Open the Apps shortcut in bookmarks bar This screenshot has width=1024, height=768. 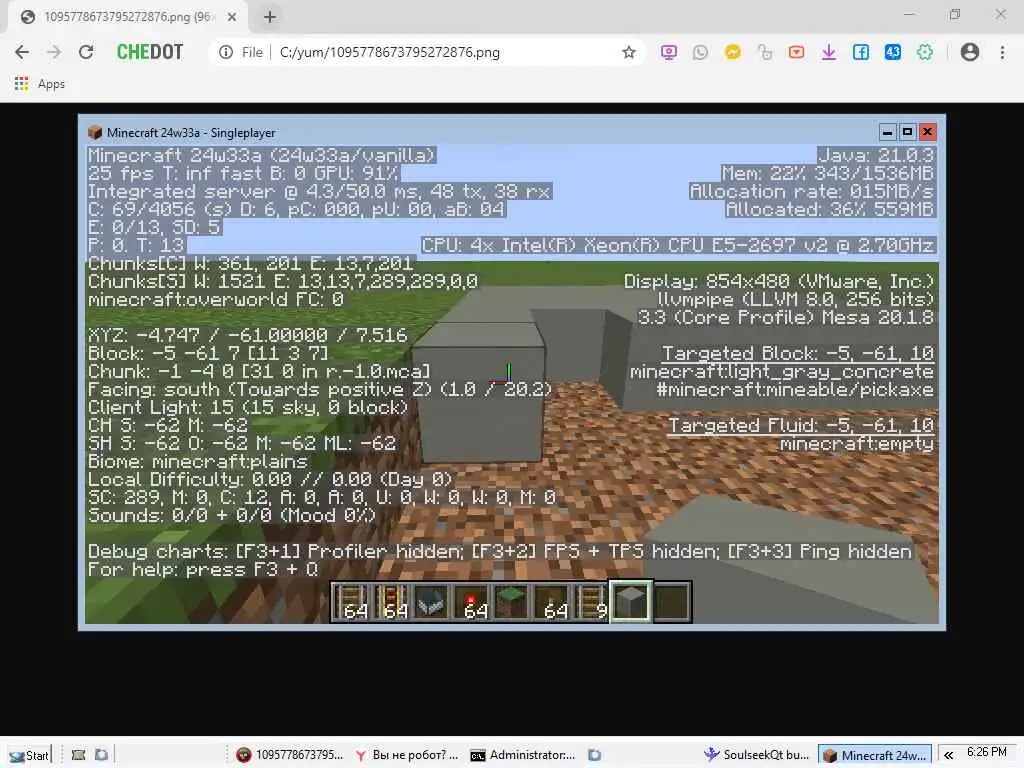click(x=39, y=84)
